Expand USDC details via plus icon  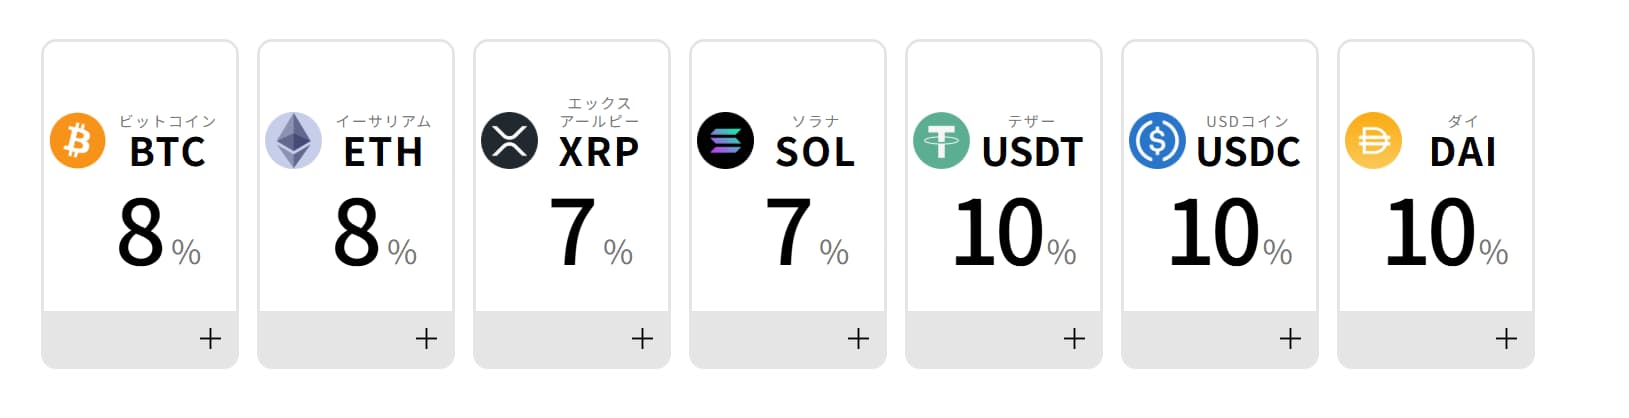coord(1290,339)
